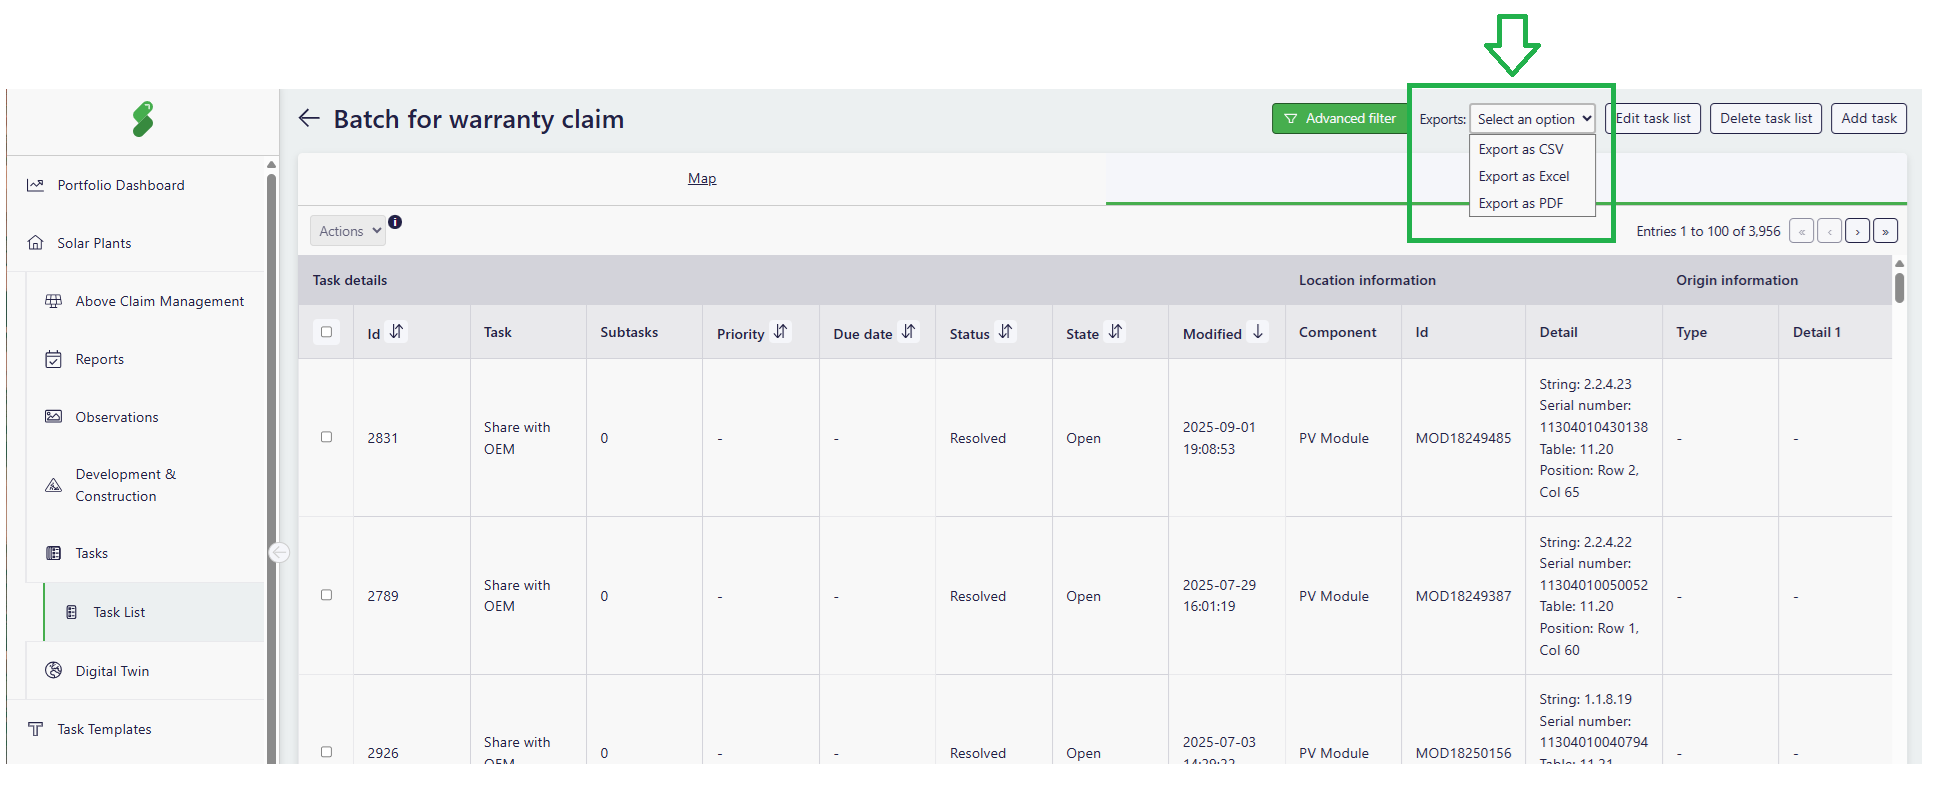Click the Reports calendar icon
The image size is (1941, 788).
pyautogui.click(x=54, y=359)
